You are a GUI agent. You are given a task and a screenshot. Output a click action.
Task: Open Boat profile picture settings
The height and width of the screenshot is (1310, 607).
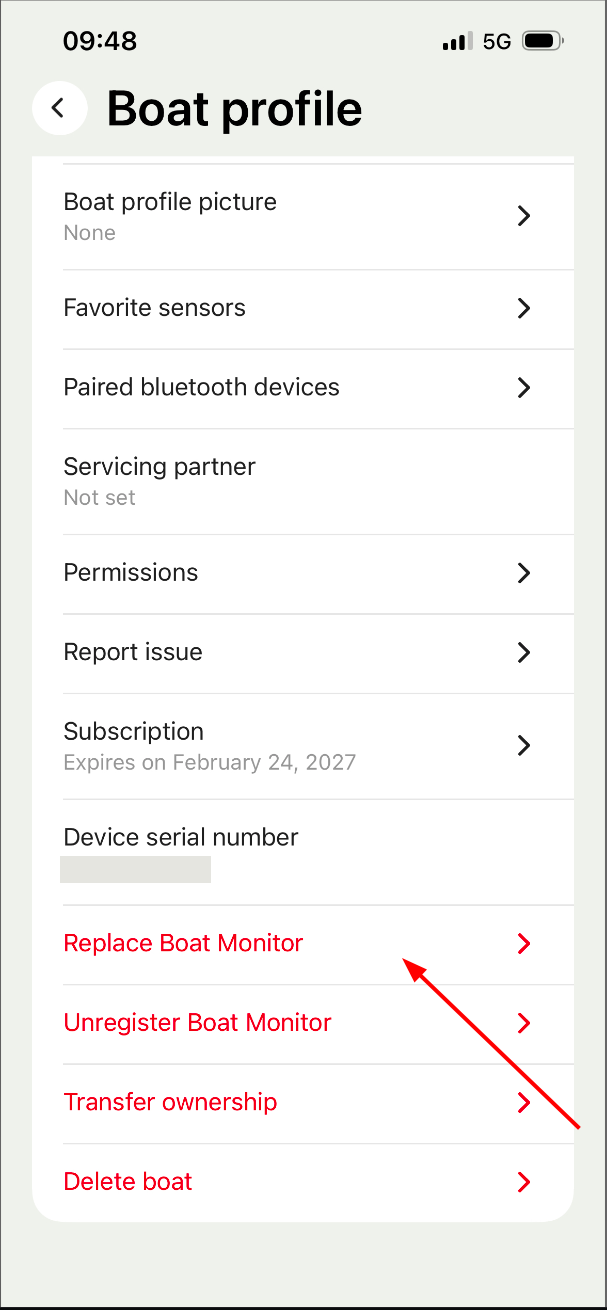tap(303, 217)
